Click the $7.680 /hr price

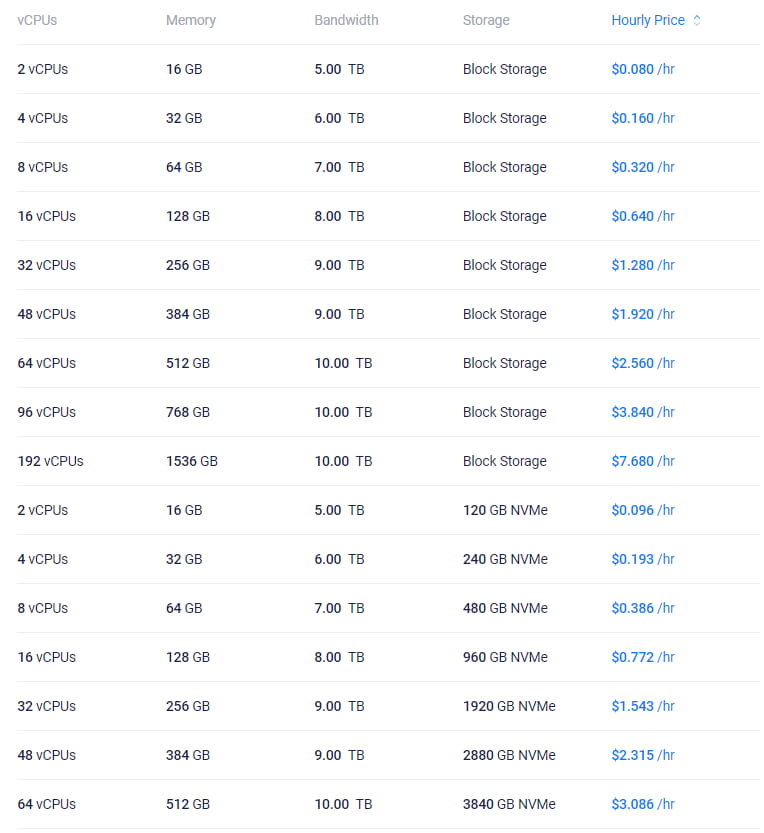coord(643,461)
